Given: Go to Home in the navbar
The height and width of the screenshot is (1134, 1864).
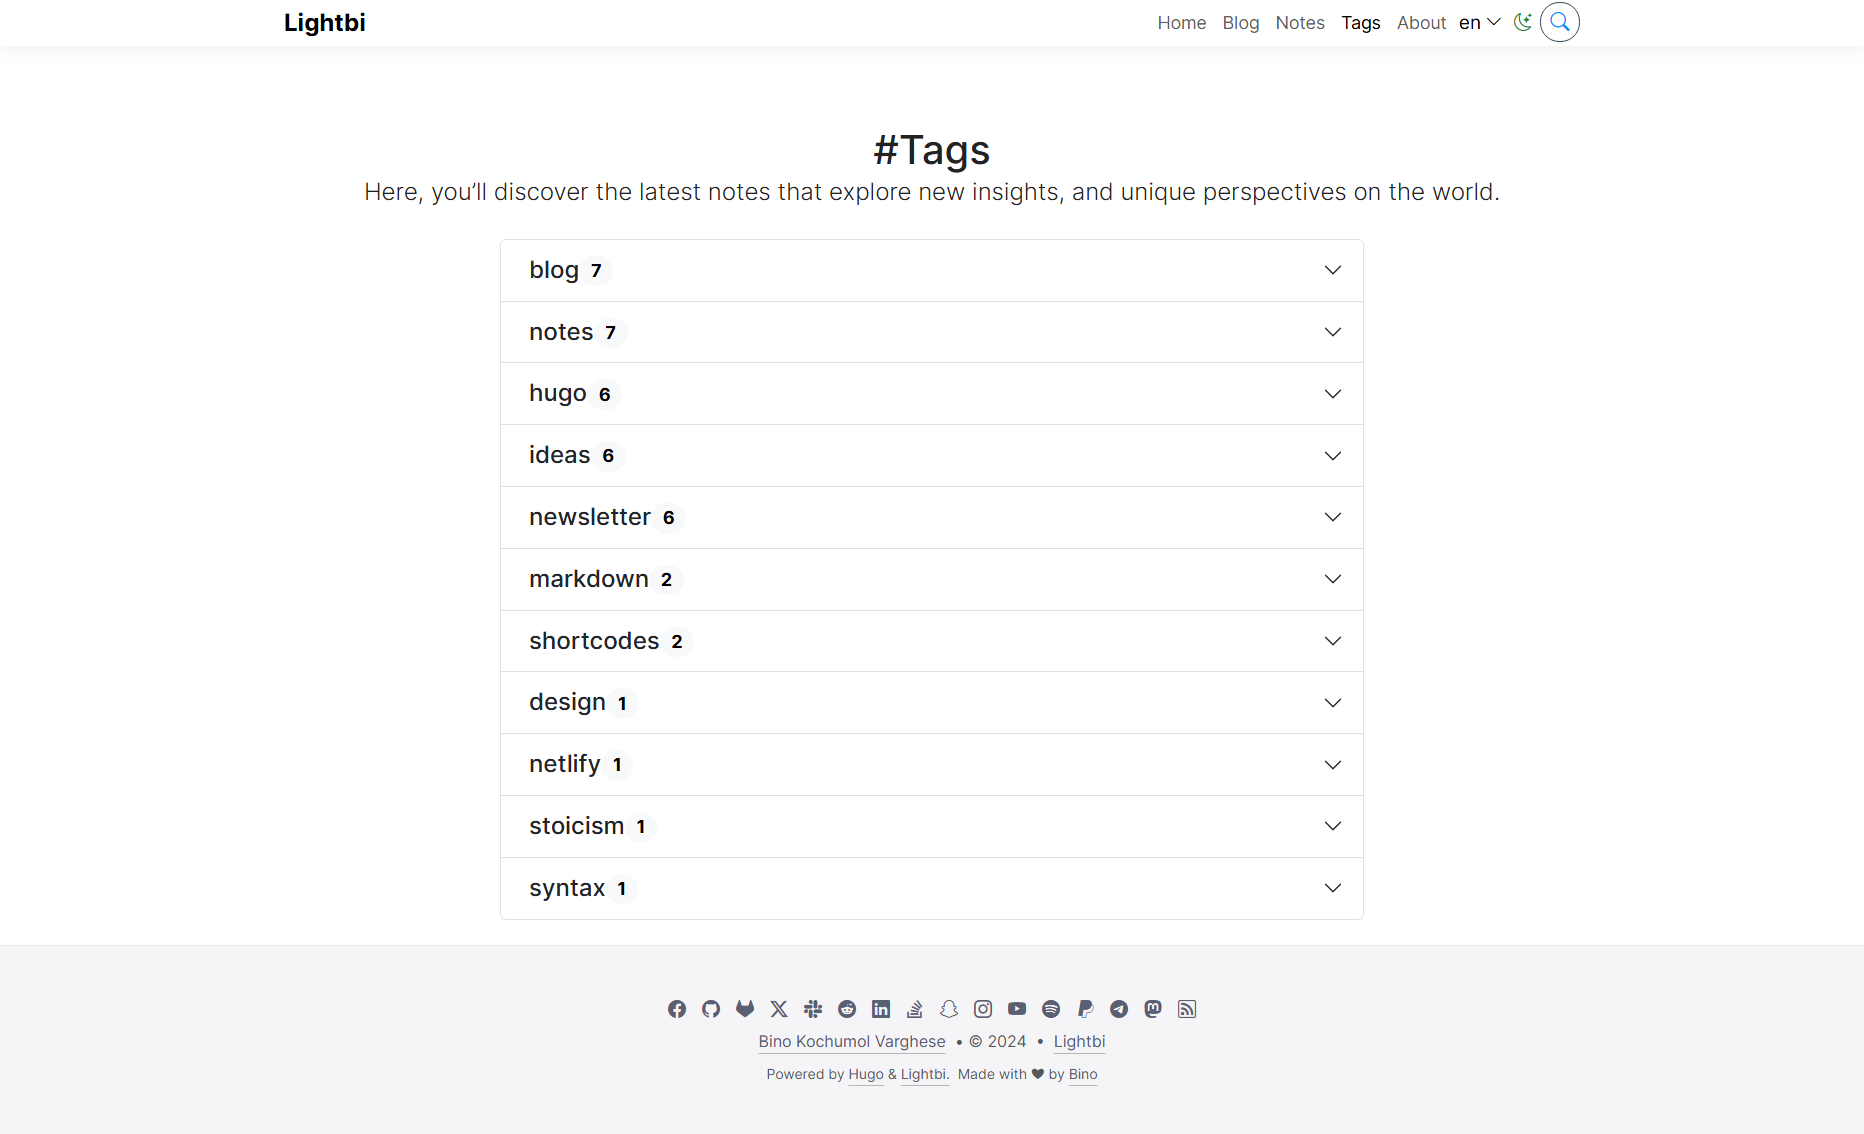Looking at the screenshot, I should tap(1182, 22).
